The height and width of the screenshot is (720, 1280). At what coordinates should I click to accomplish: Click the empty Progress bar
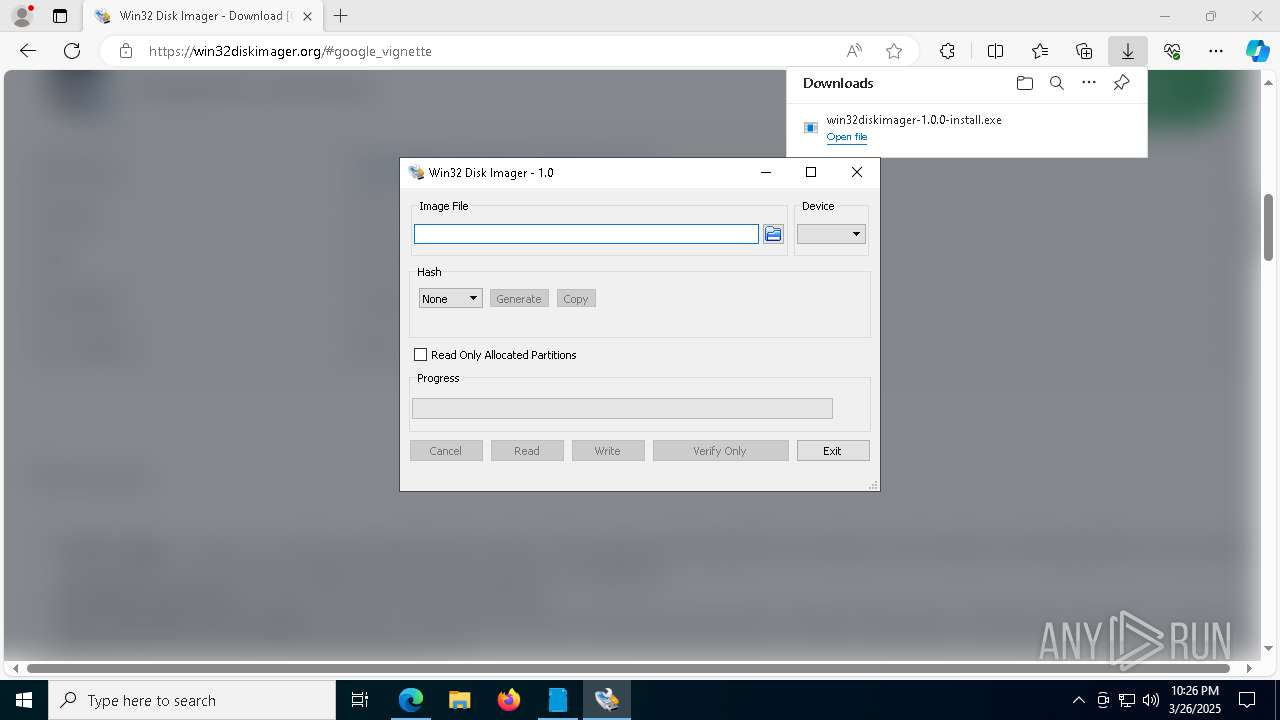coord(622,408)
